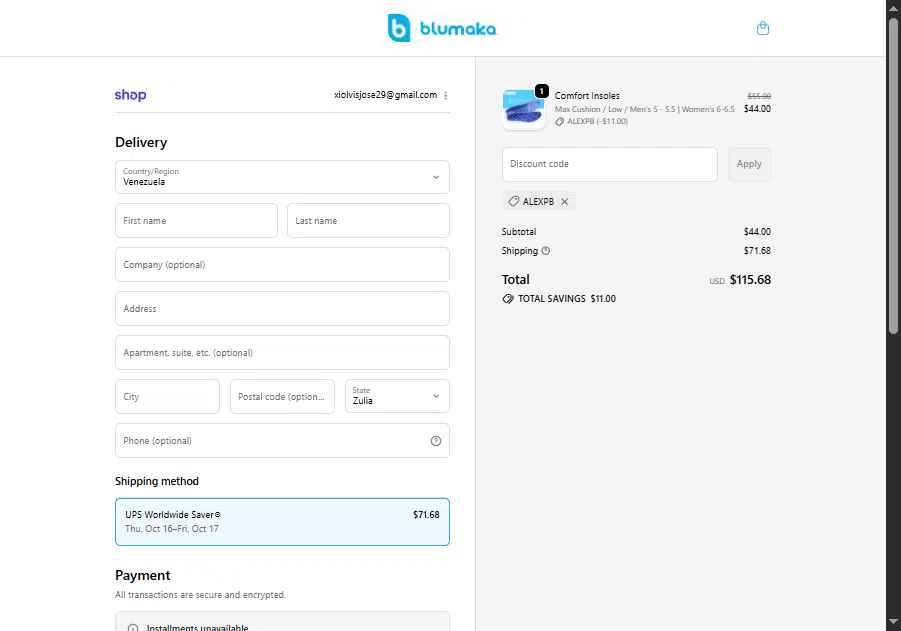Click the blumaka logo in the header
Viewport: 901px width, 631px height.
(x=441, y=28)
